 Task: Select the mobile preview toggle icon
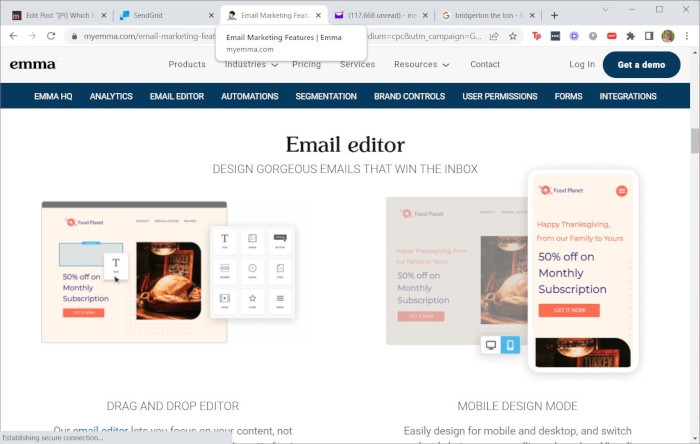[510, 345]
